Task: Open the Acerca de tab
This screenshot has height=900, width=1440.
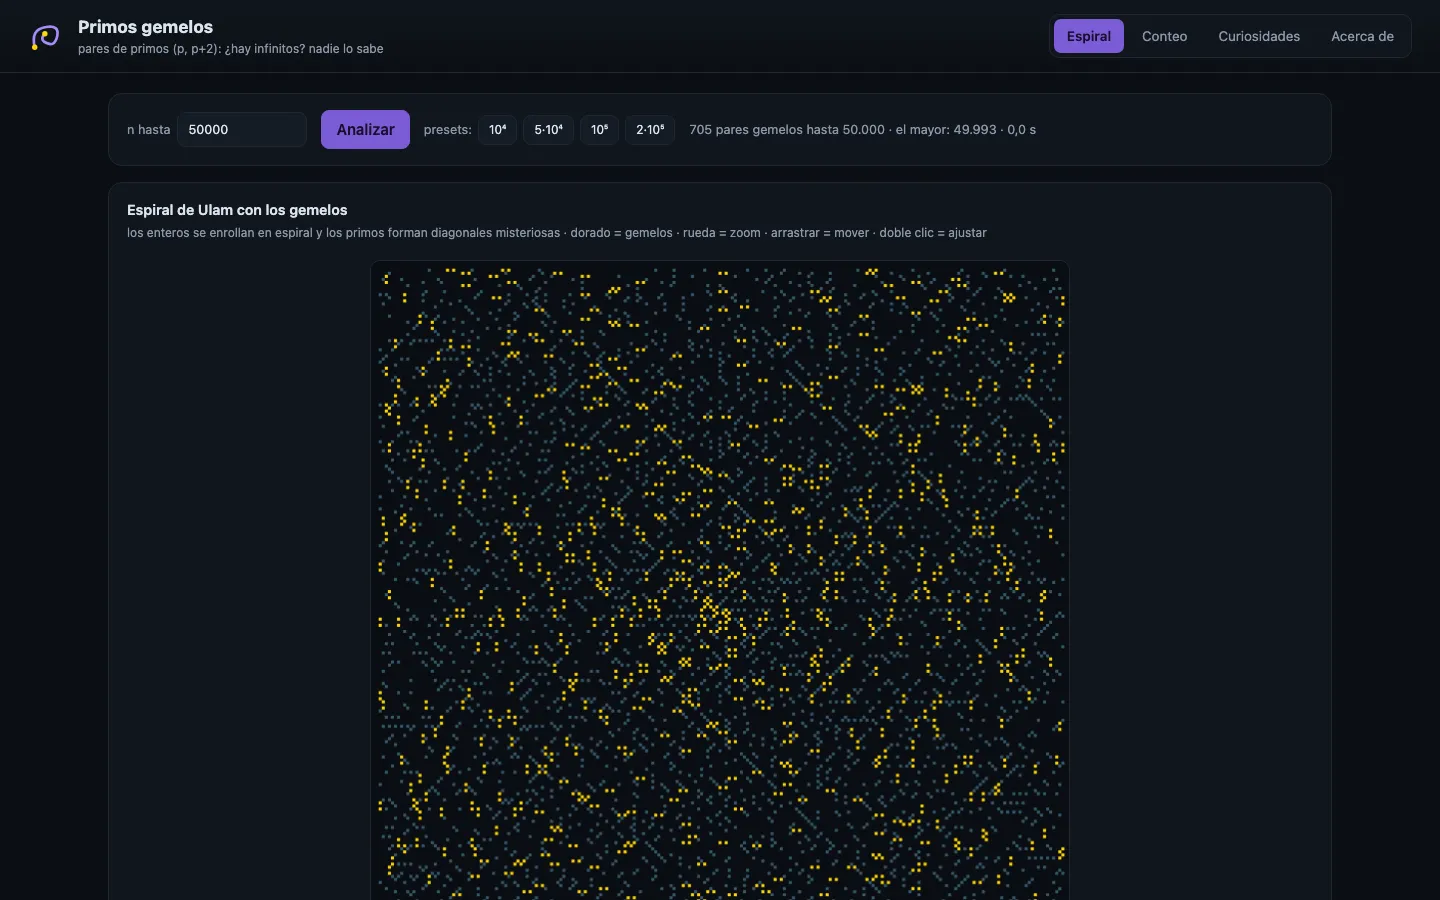Action: [x=1362, y=36]
